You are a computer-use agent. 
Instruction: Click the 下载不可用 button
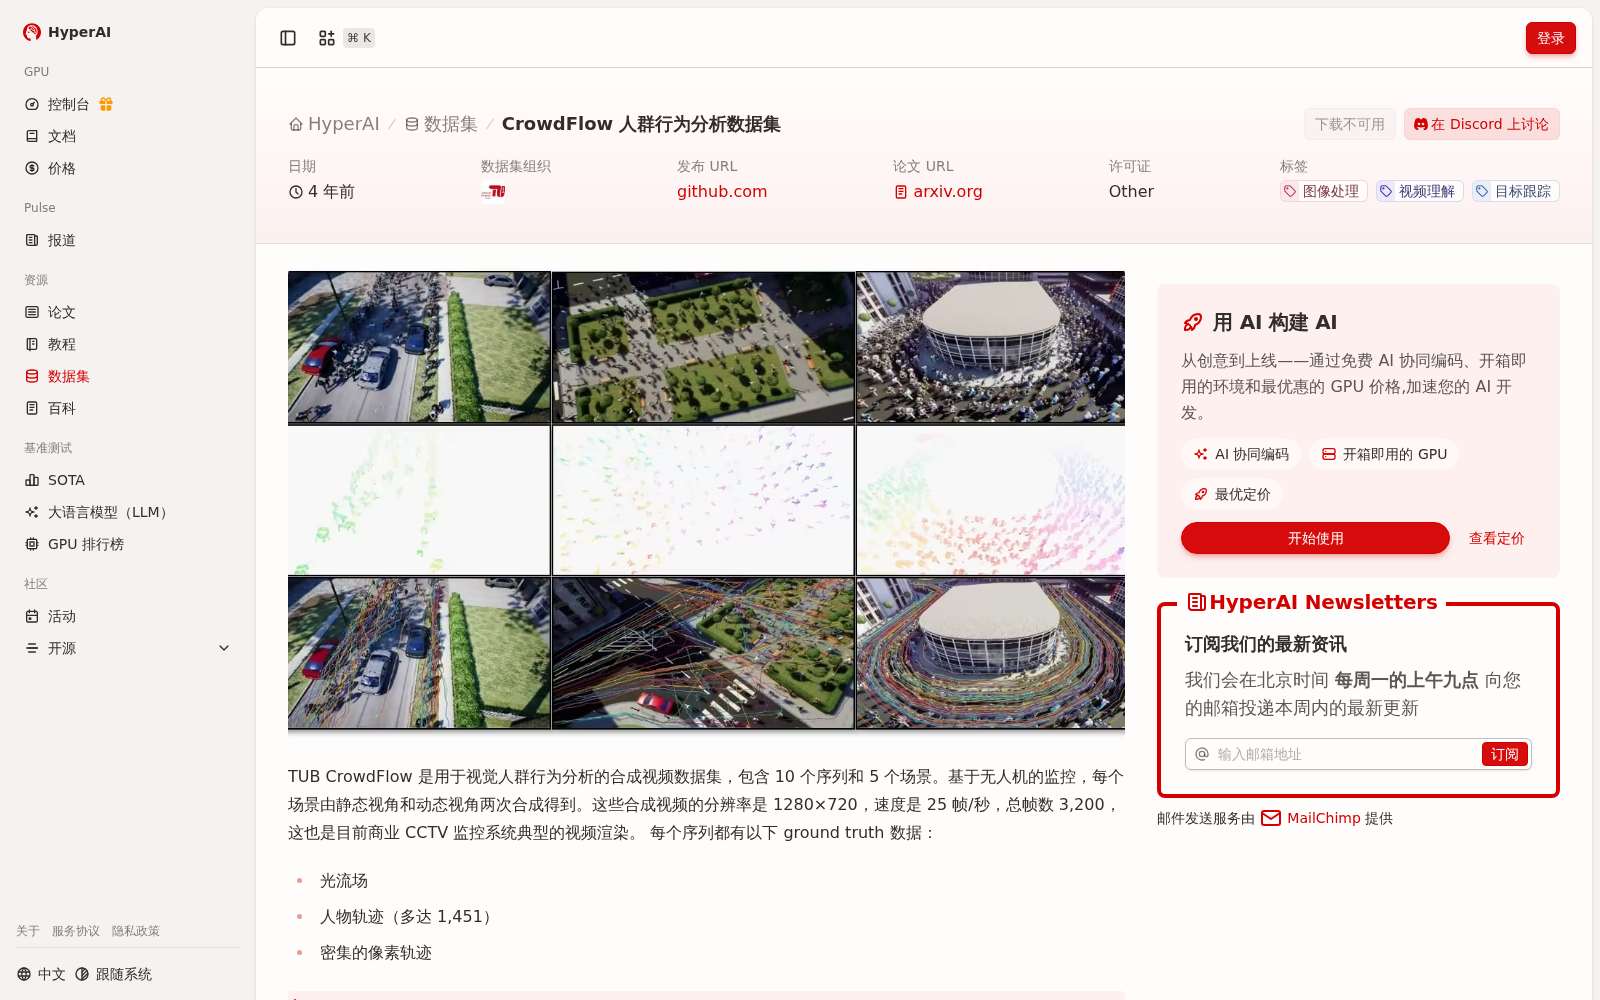[1349, 124]
